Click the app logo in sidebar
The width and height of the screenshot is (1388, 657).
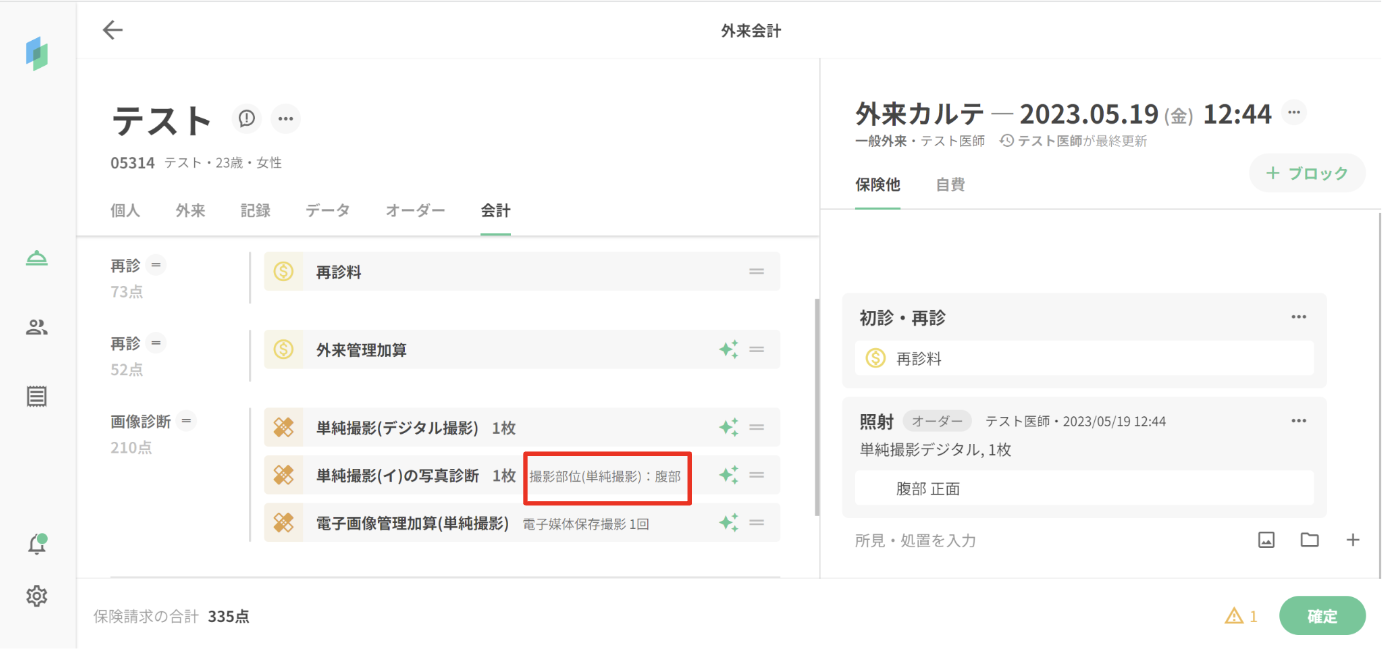click(37, 53)
